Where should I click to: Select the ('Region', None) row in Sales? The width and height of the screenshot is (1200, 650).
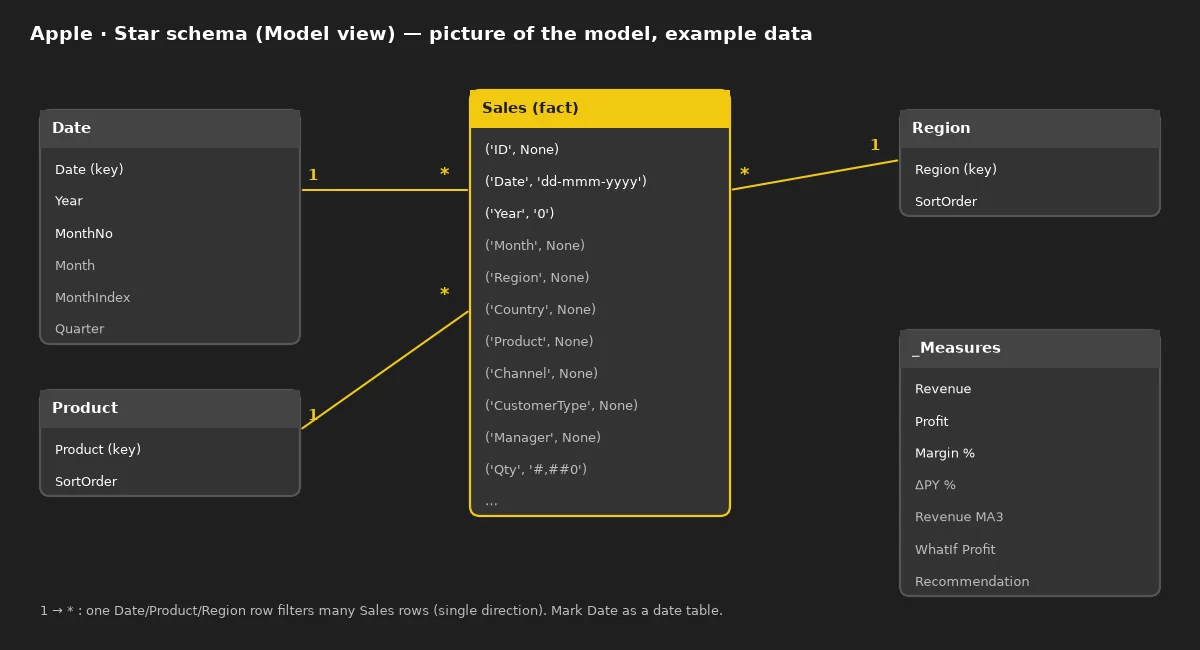[x=537, y=278]
